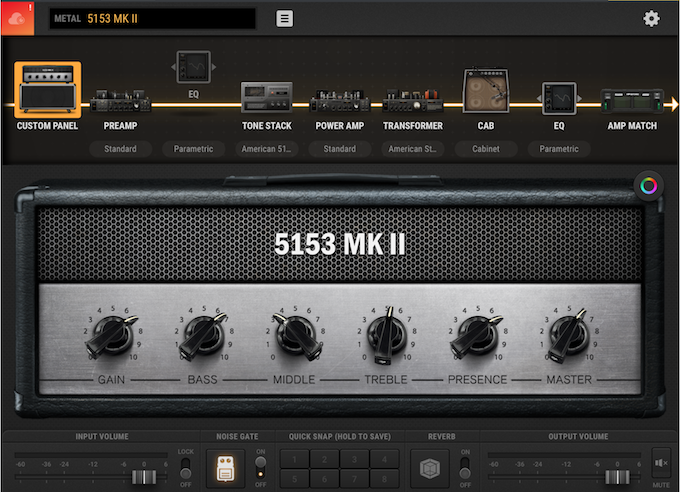The width and height of the screenshot is (680, 492).
Task: Click the METAL category label
Action: 68,19
